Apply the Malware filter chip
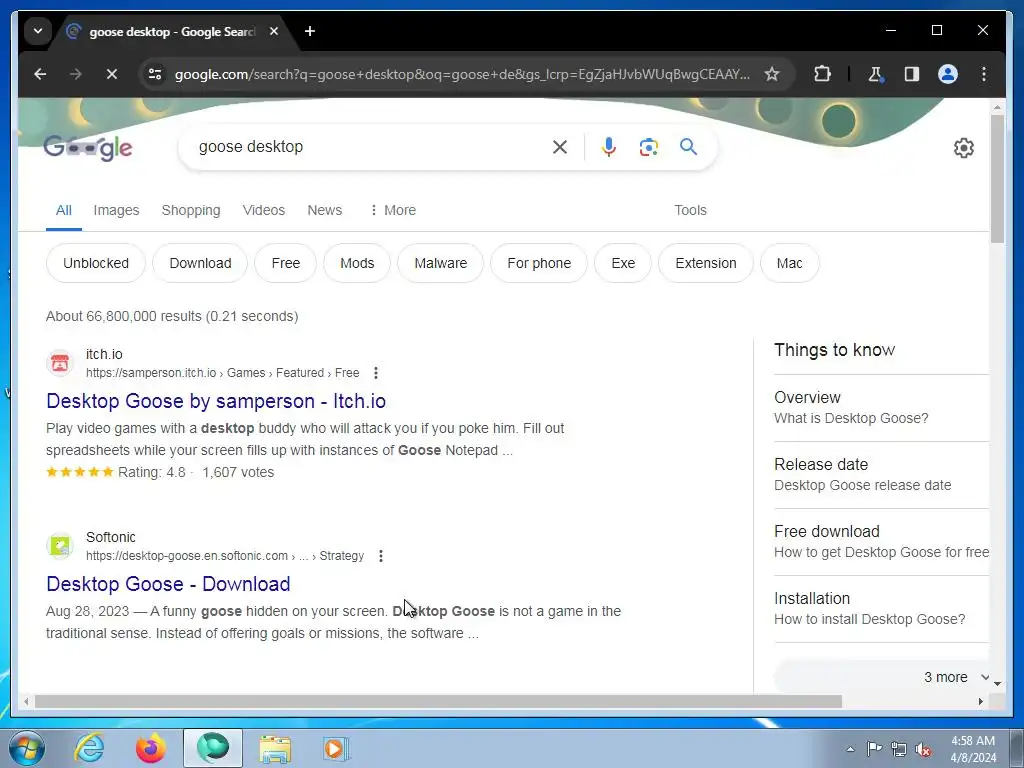 tap(441, 263)
